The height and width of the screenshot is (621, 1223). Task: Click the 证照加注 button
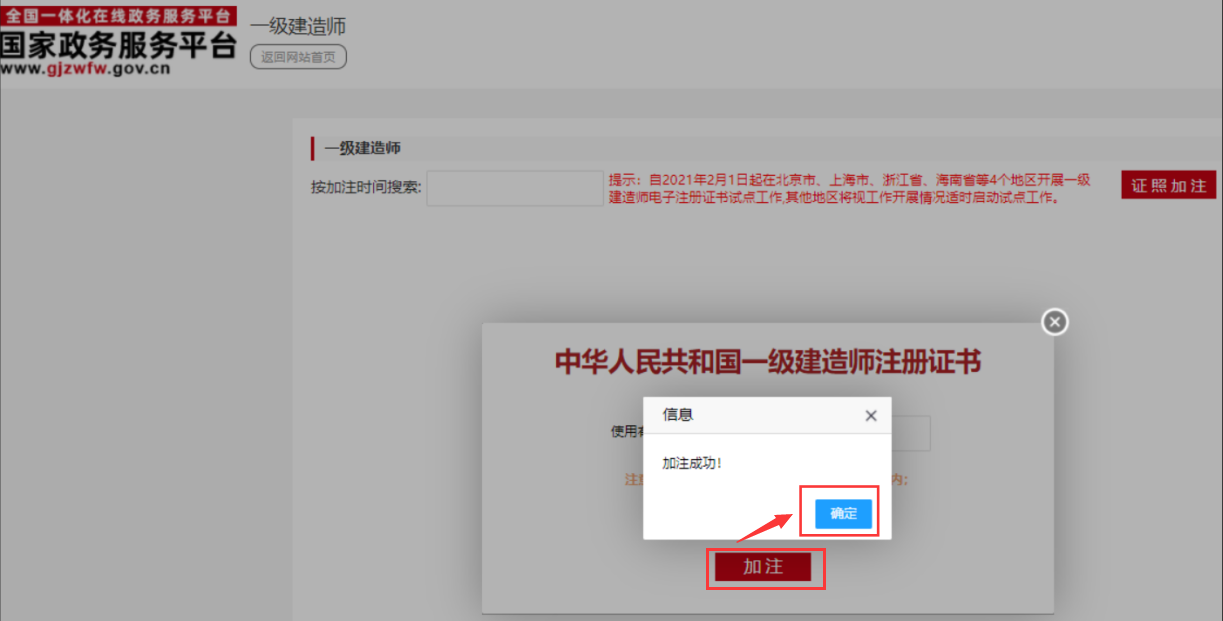coord(1168,186)
